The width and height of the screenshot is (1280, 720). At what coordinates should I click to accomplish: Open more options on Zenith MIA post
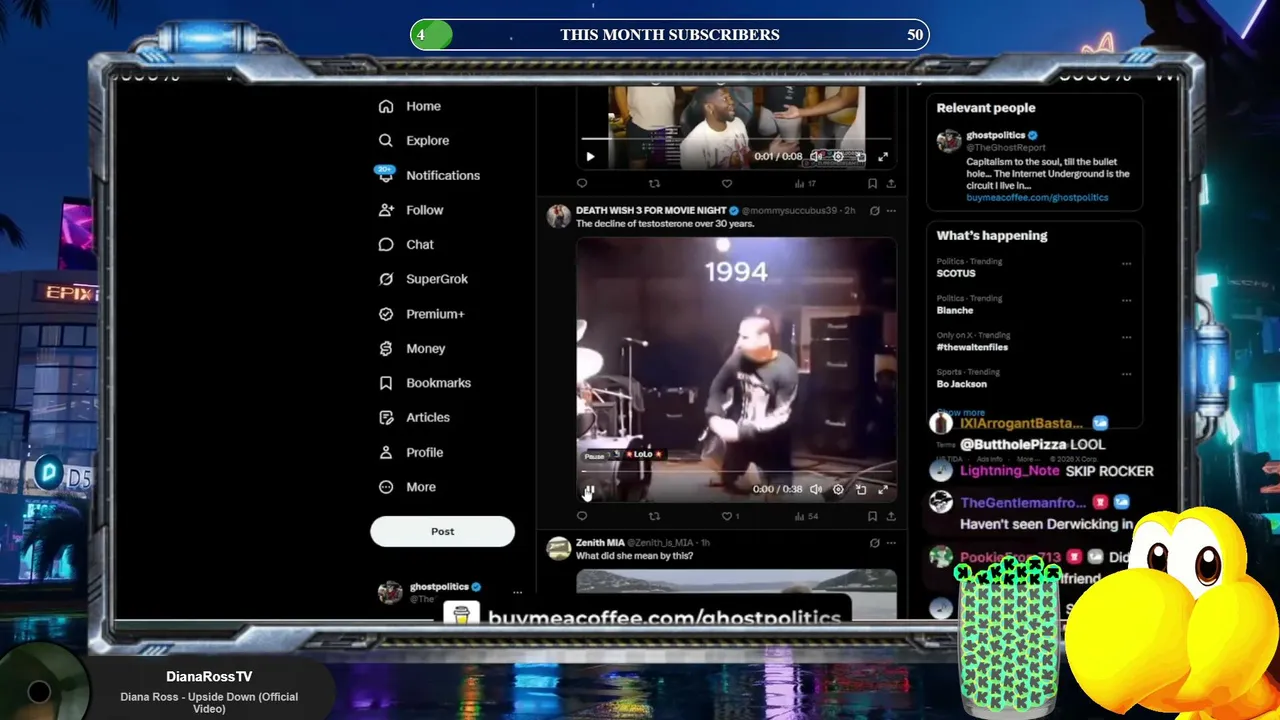click(x=891, y=543)
